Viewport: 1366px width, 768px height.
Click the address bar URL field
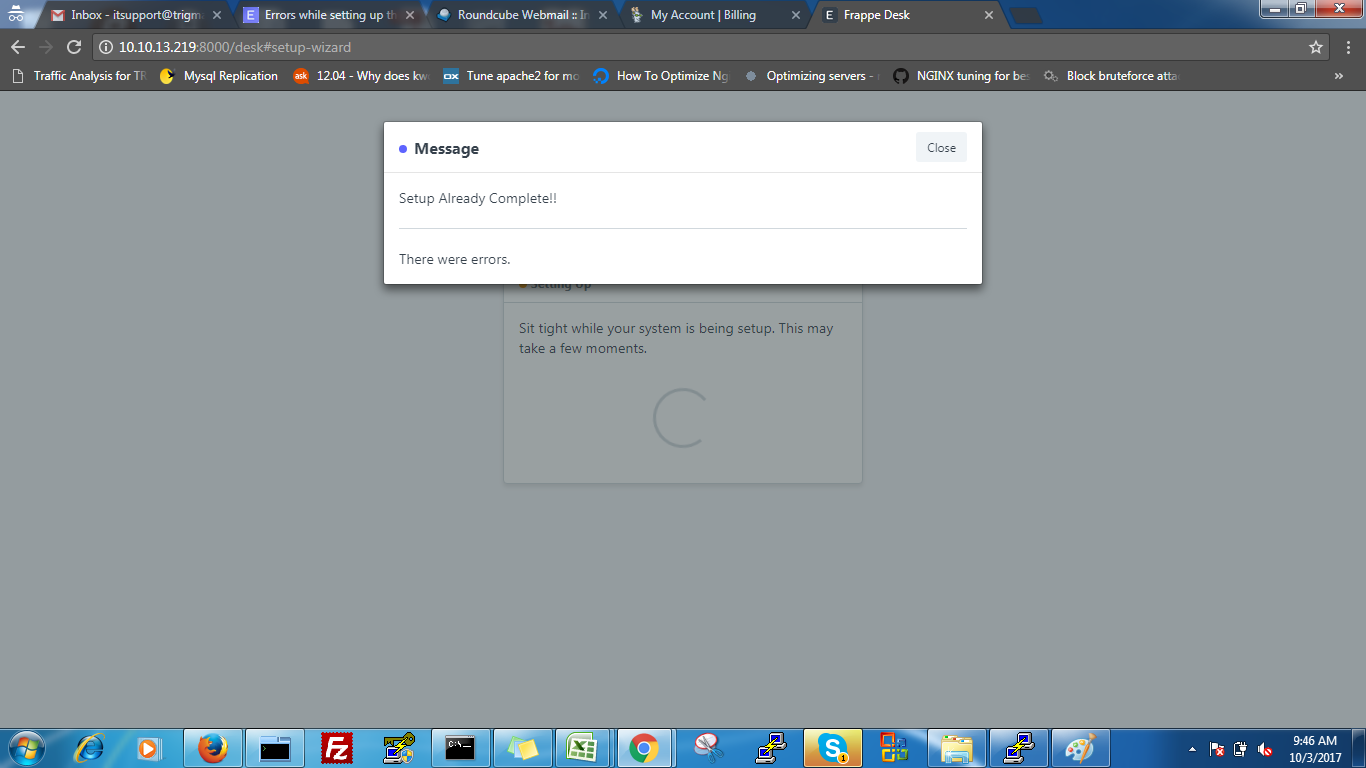click(x=700, y=47)
